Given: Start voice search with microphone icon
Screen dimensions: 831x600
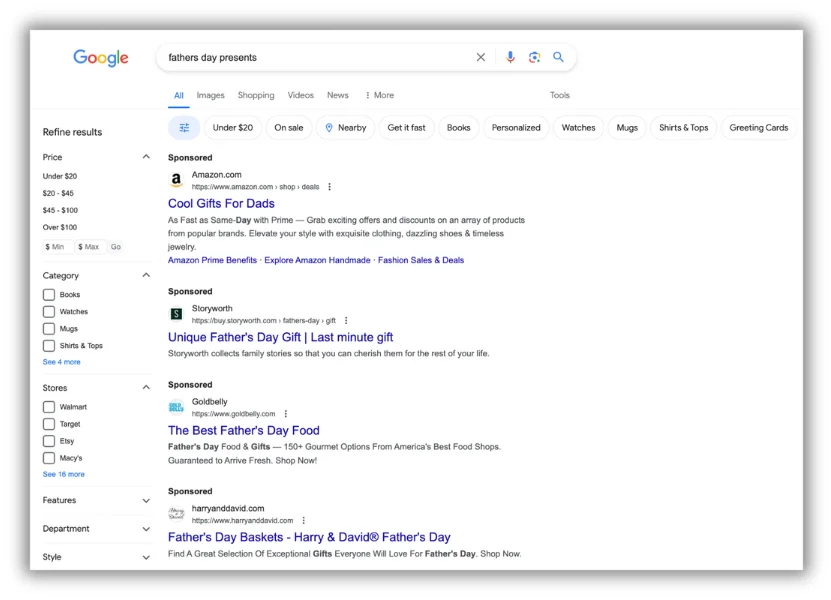Looking at the screenshot, I should pos(510,57).
